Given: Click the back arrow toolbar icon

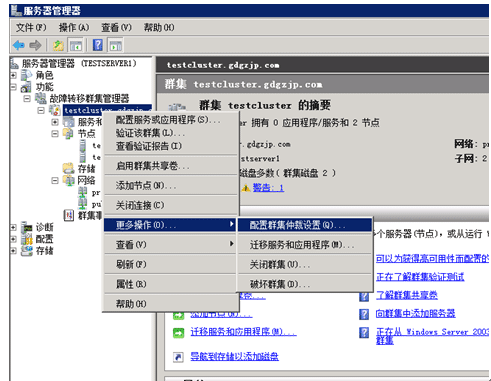Looking at the screenshot, I should coord(19,45).
